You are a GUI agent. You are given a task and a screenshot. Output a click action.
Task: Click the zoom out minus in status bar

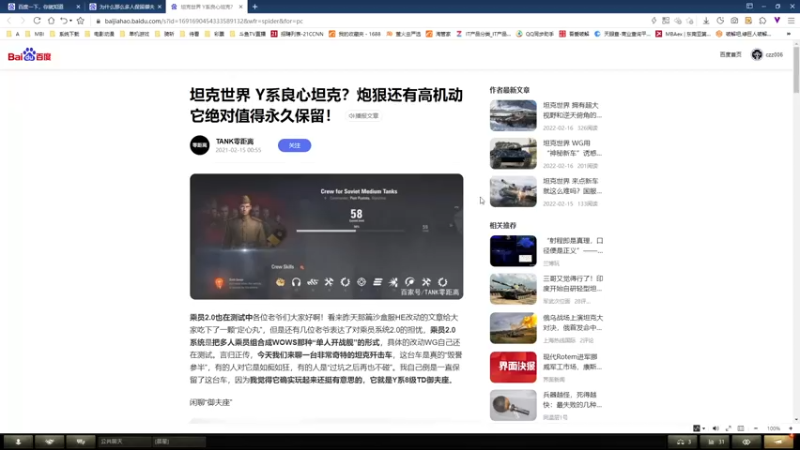click(756, 428)
